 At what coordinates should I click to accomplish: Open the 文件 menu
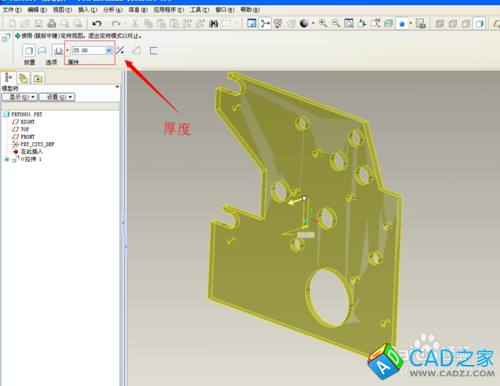pos(12,10)
